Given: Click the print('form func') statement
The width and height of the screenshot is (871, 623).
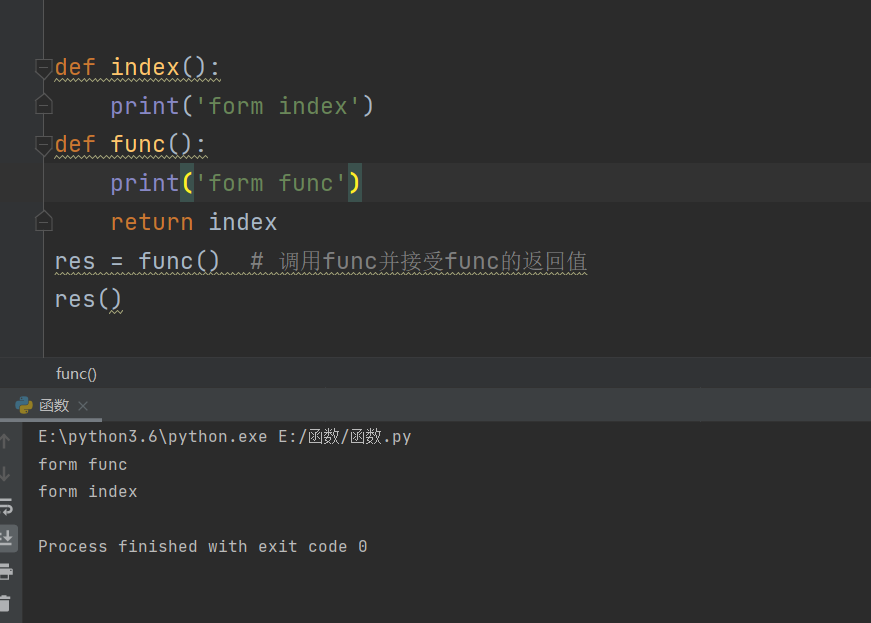Looking at the screenshot, I should click(x=236, y=183).
